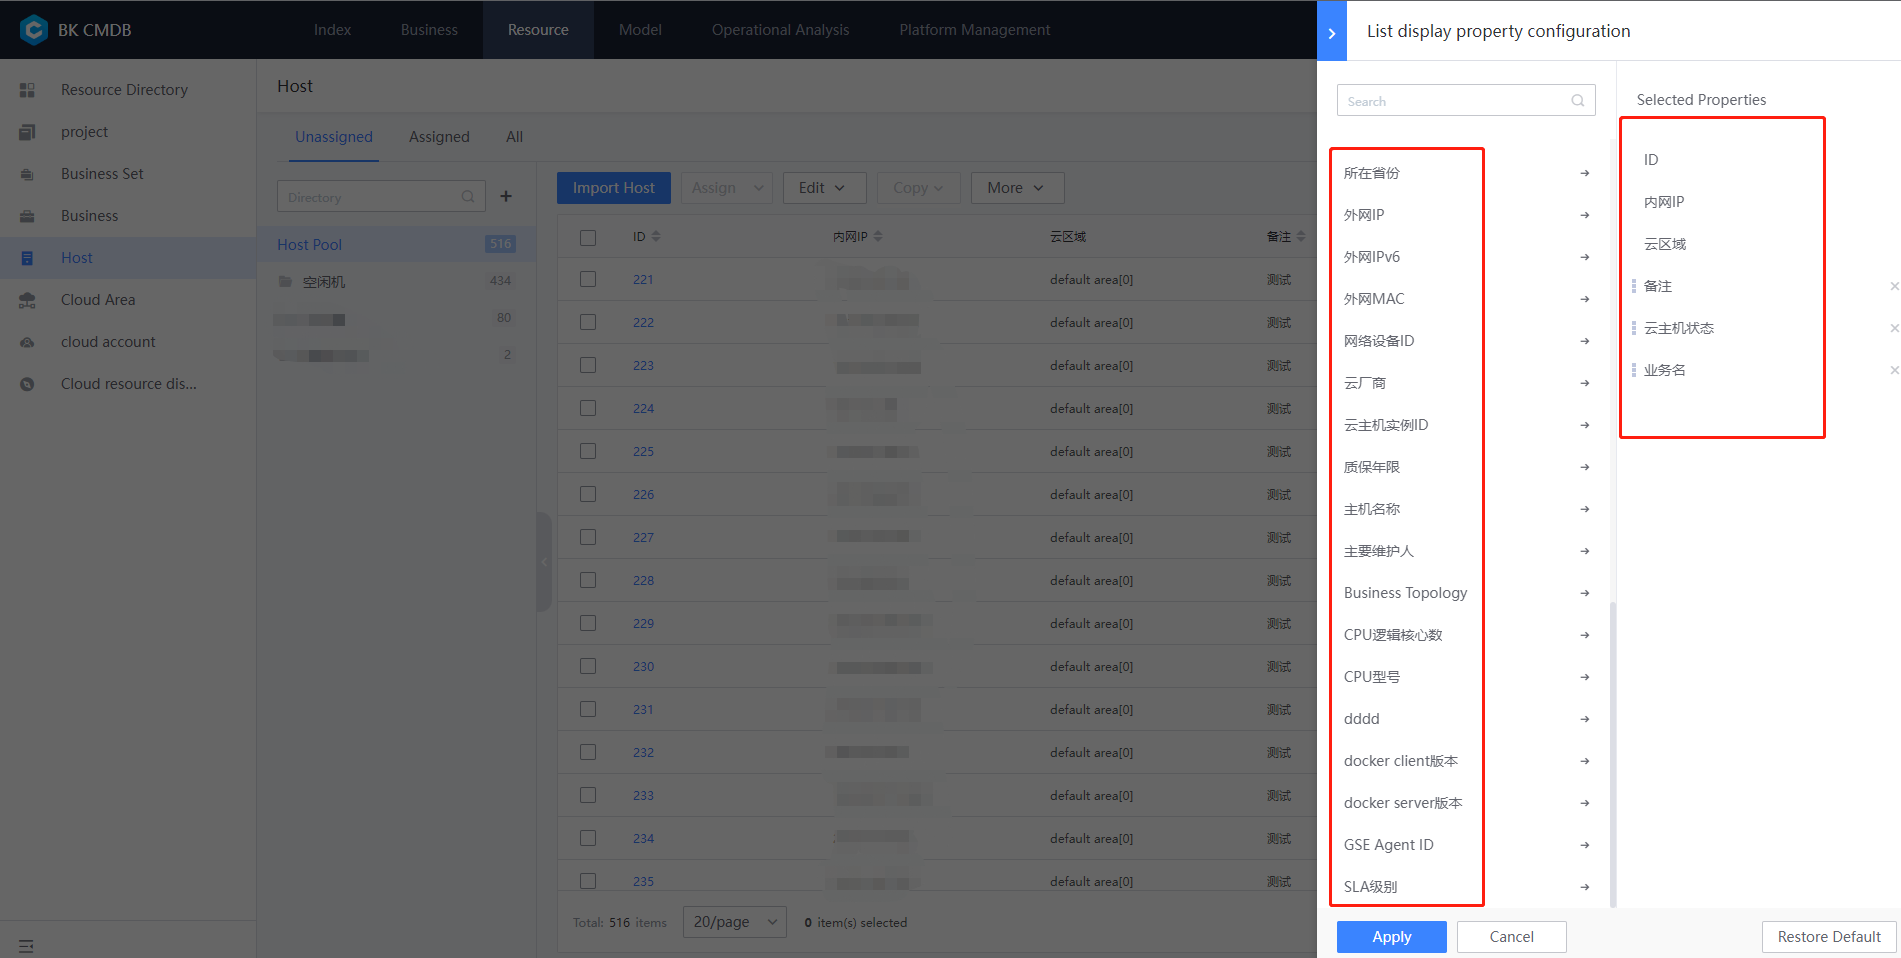Open the Model menu in the top bar
The height and width of the screenshot is (958, 1901).
click(639, 29)
